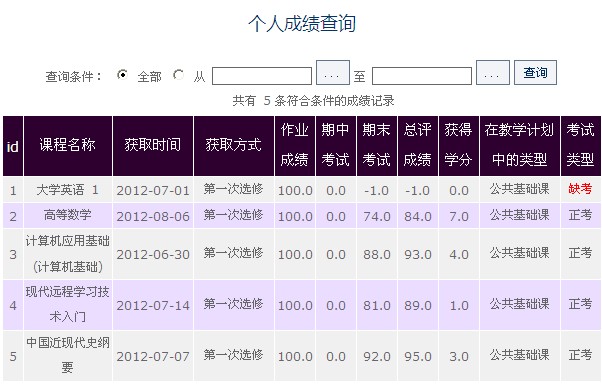Click the 个人成绩查询 page title
Viewport: 602px width, 385px height.
302,23
